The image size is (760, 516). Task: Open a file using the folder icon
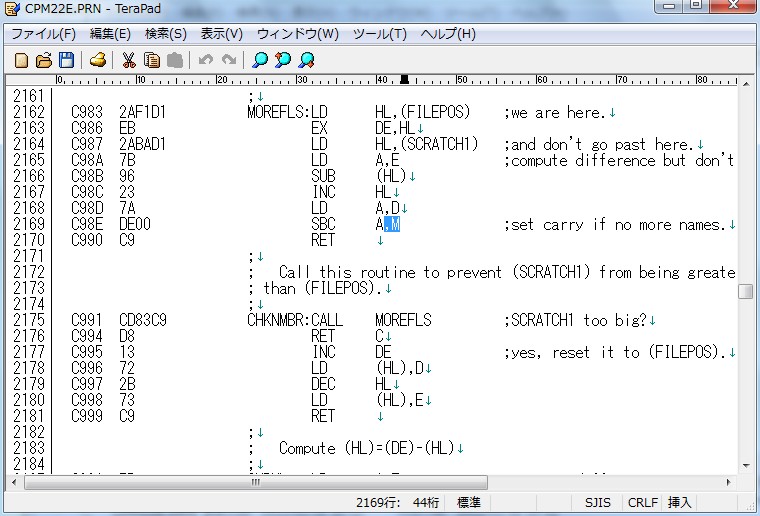[44, 60]
